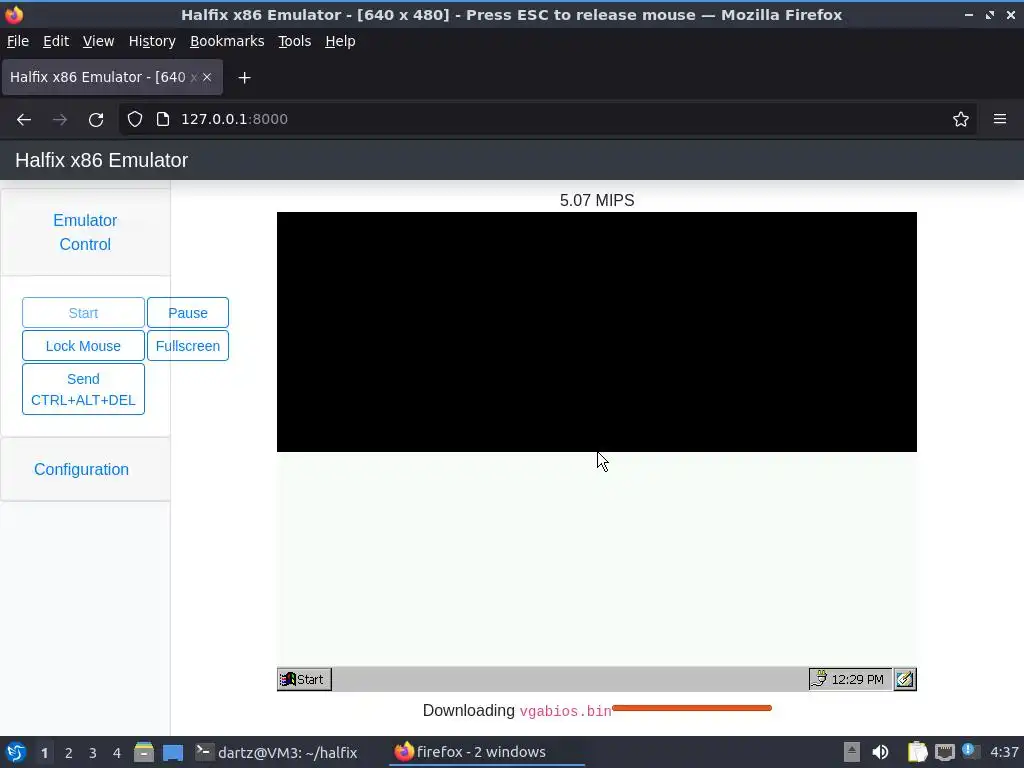Minimize the Firefox window
1024x768 pixels.
click(968, 14)
